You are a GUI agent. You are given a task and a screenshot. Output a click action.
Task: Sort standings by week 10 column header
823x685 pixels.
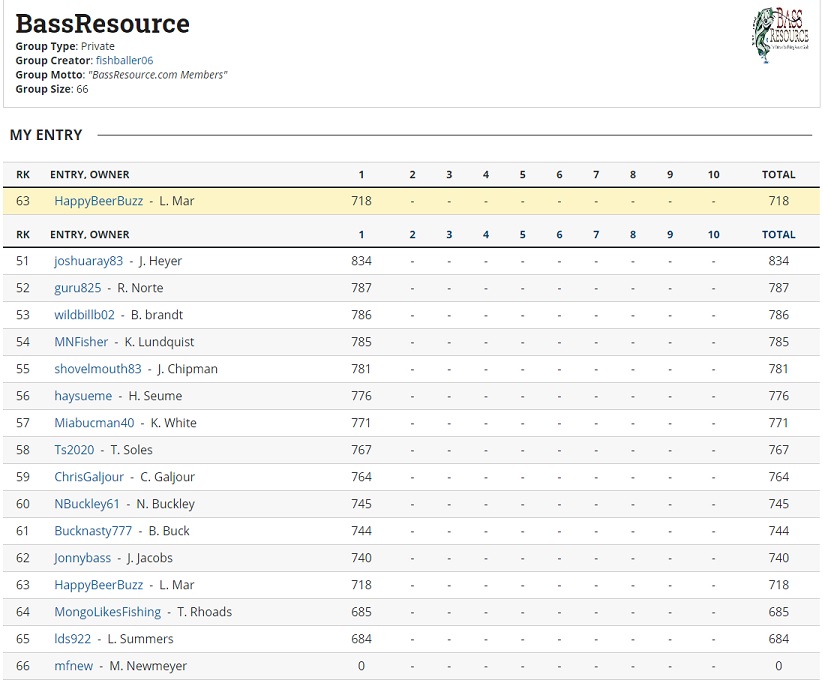click(x=713, y=235)
